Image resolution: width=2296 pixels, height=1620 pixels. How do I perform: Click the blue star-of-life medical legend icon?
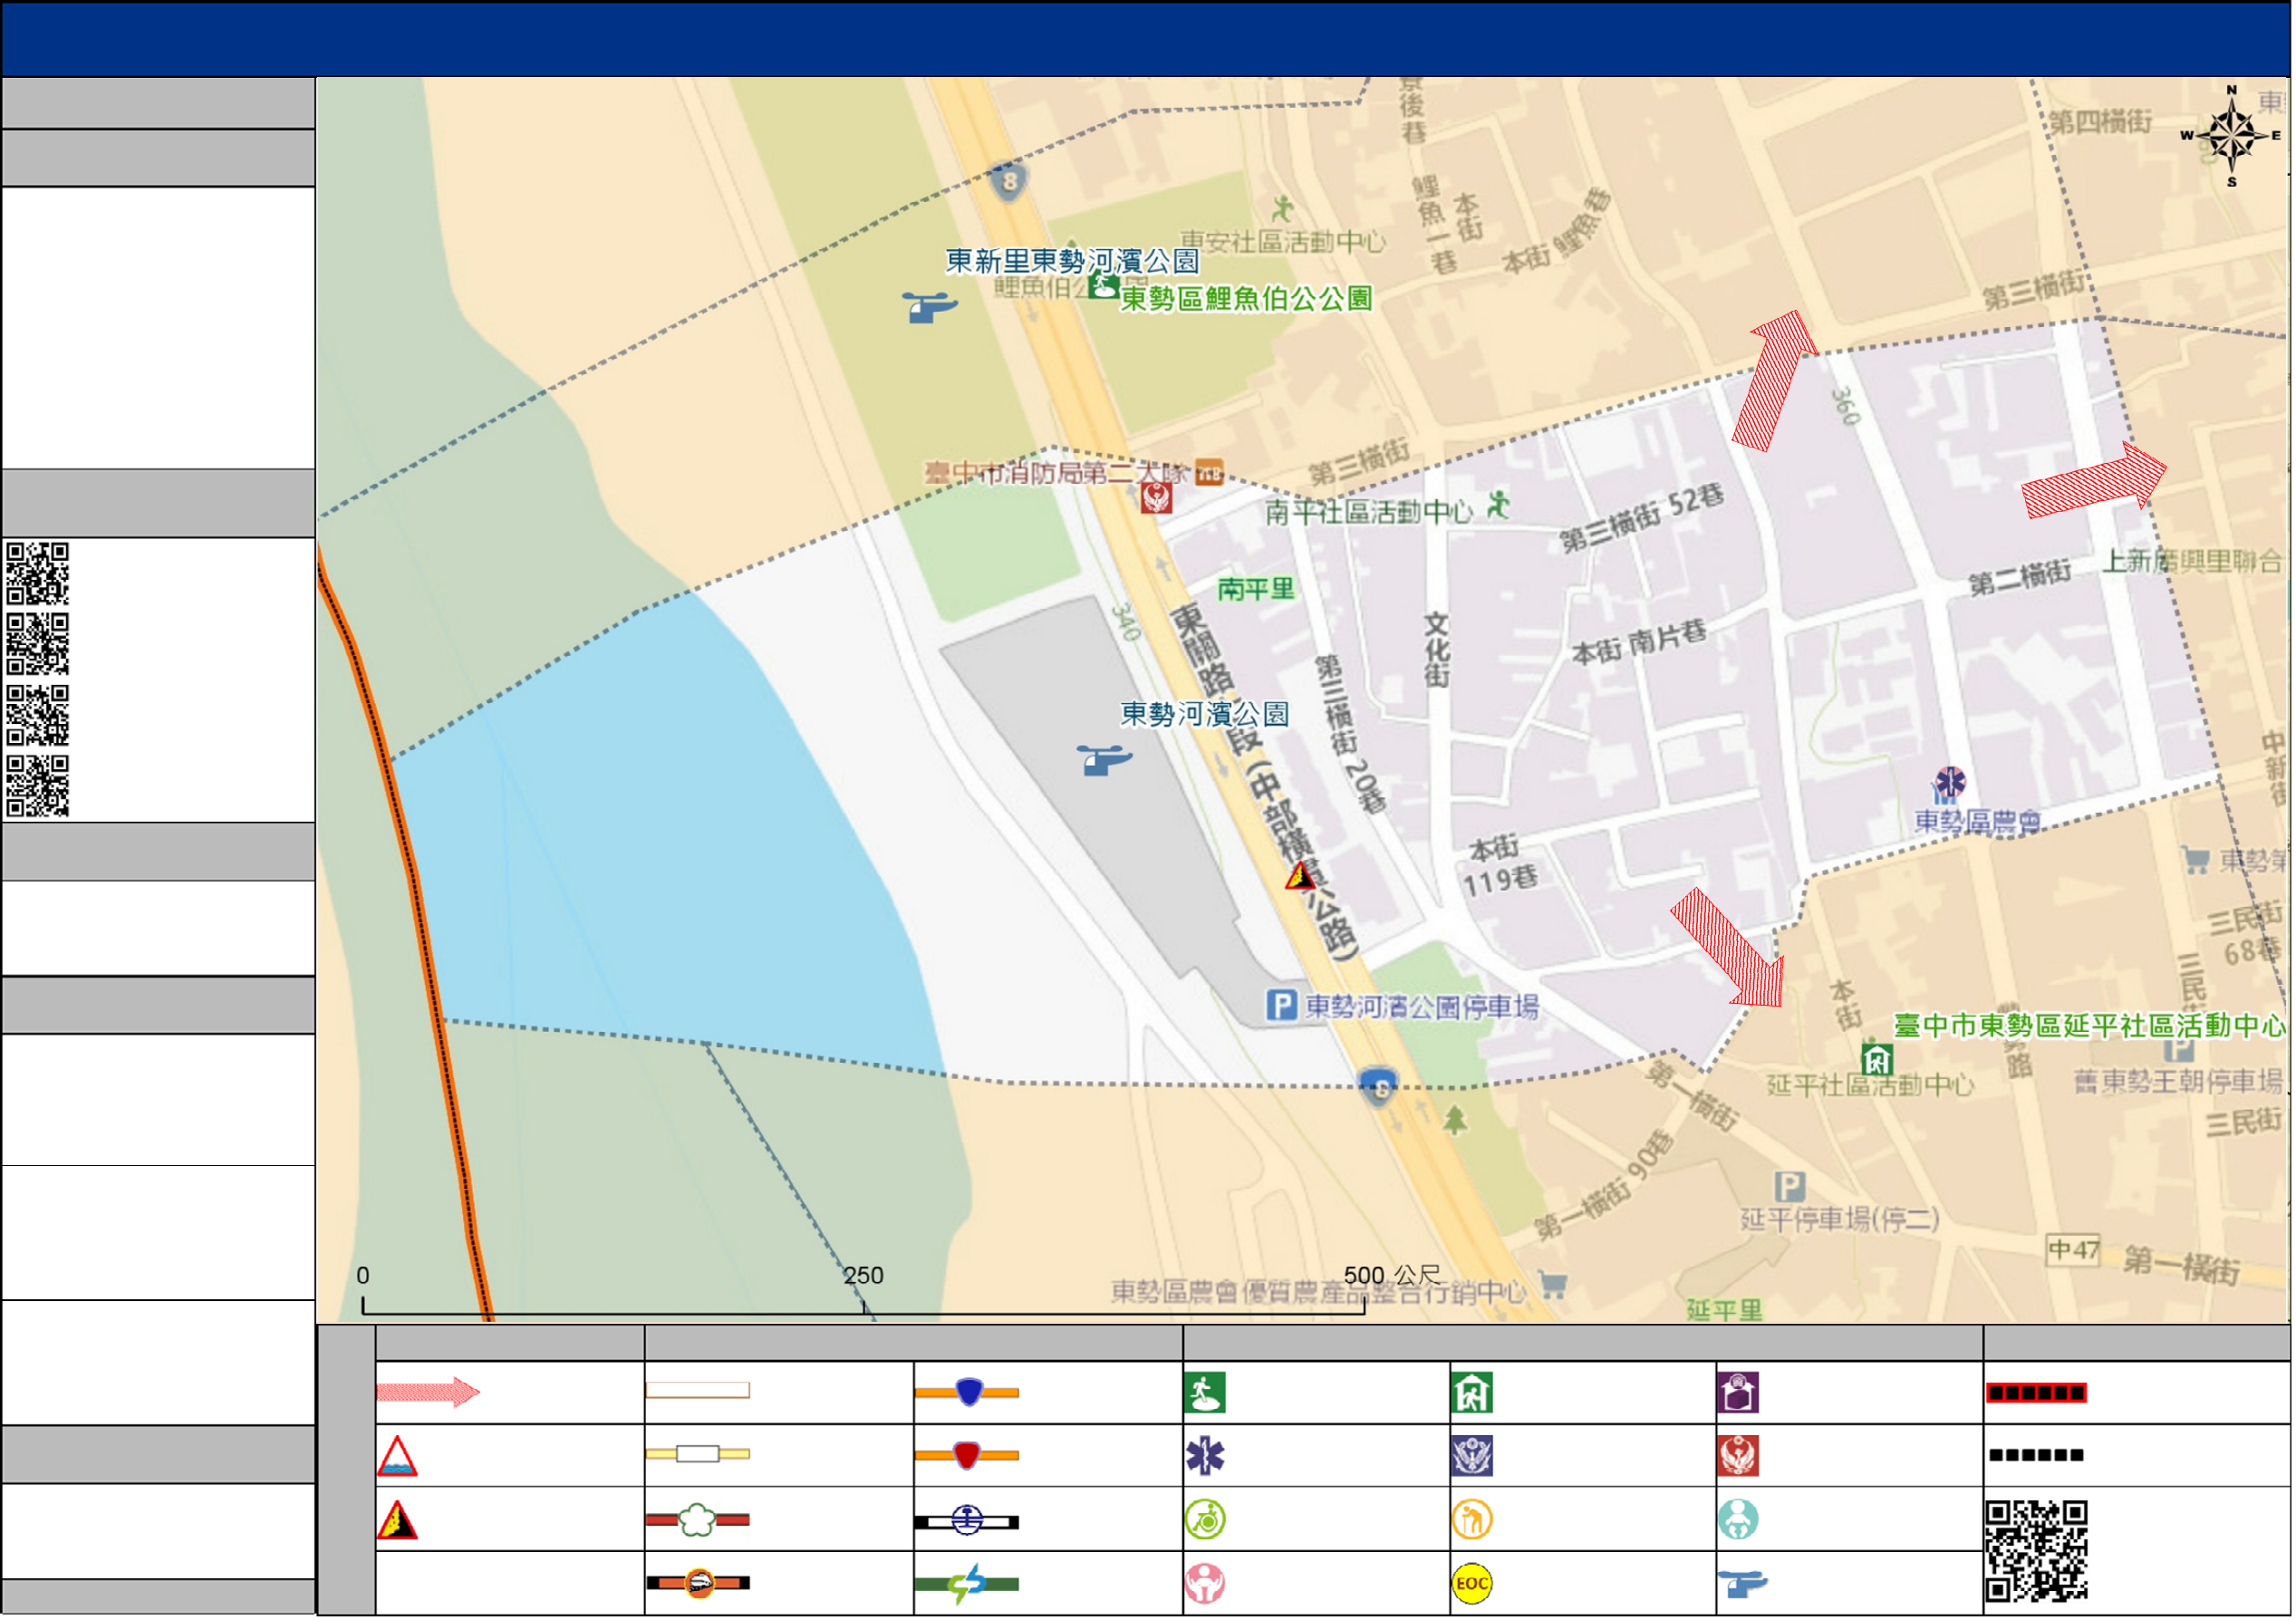click(1205, 1457)
